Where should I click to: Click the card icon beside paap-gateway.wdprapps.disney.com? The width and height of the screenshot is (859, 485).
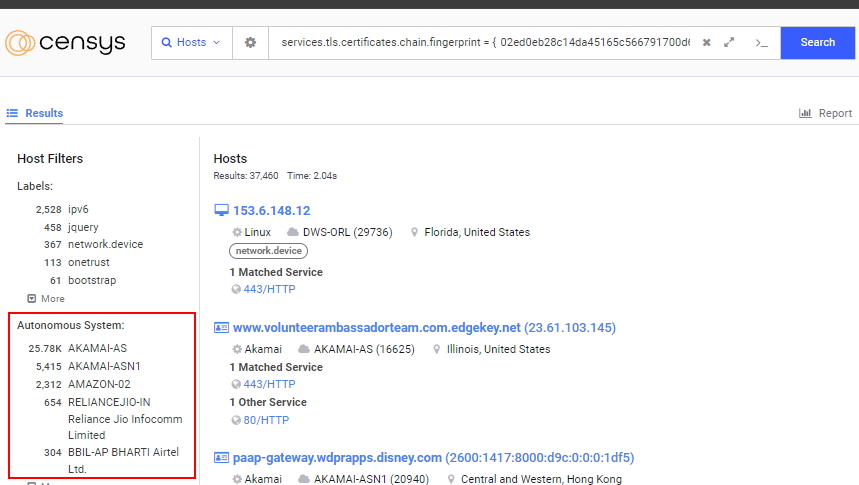click(x=222, y=458)
